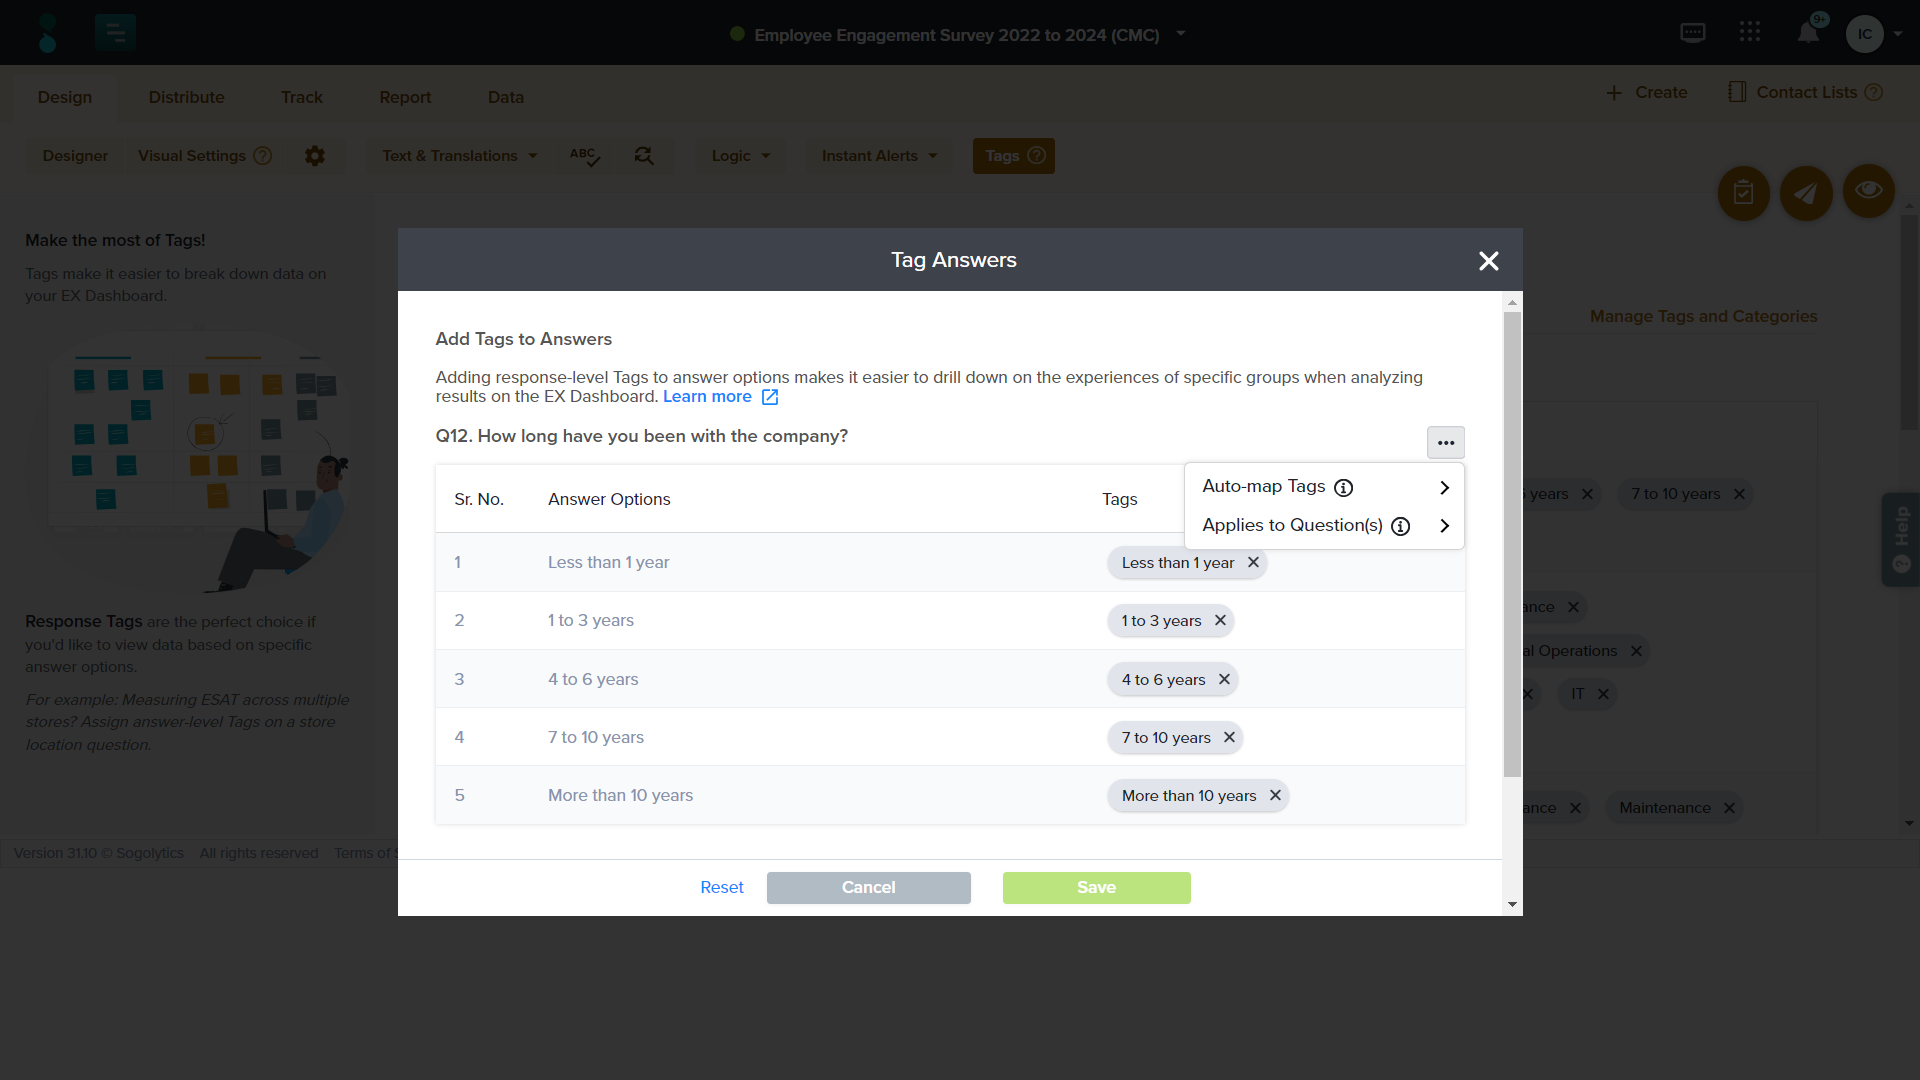Switch to the Distribute tab

[186, 97]
